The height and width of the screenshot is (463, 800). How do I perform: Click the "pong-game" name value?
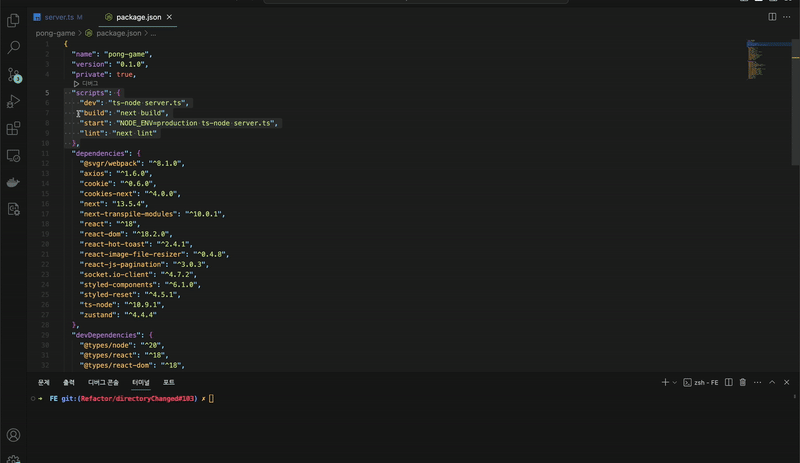(x=126, y=54)
